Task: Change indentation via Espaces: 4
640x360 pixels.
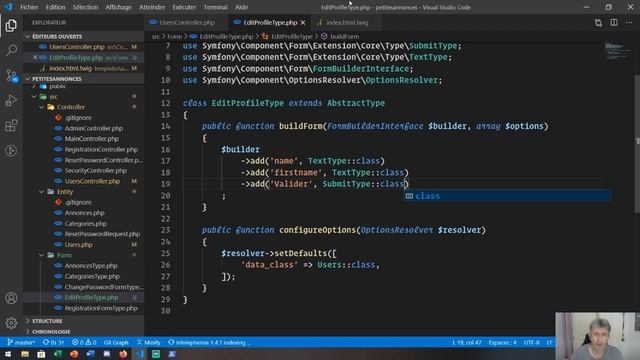Action: tap(502, 342)
